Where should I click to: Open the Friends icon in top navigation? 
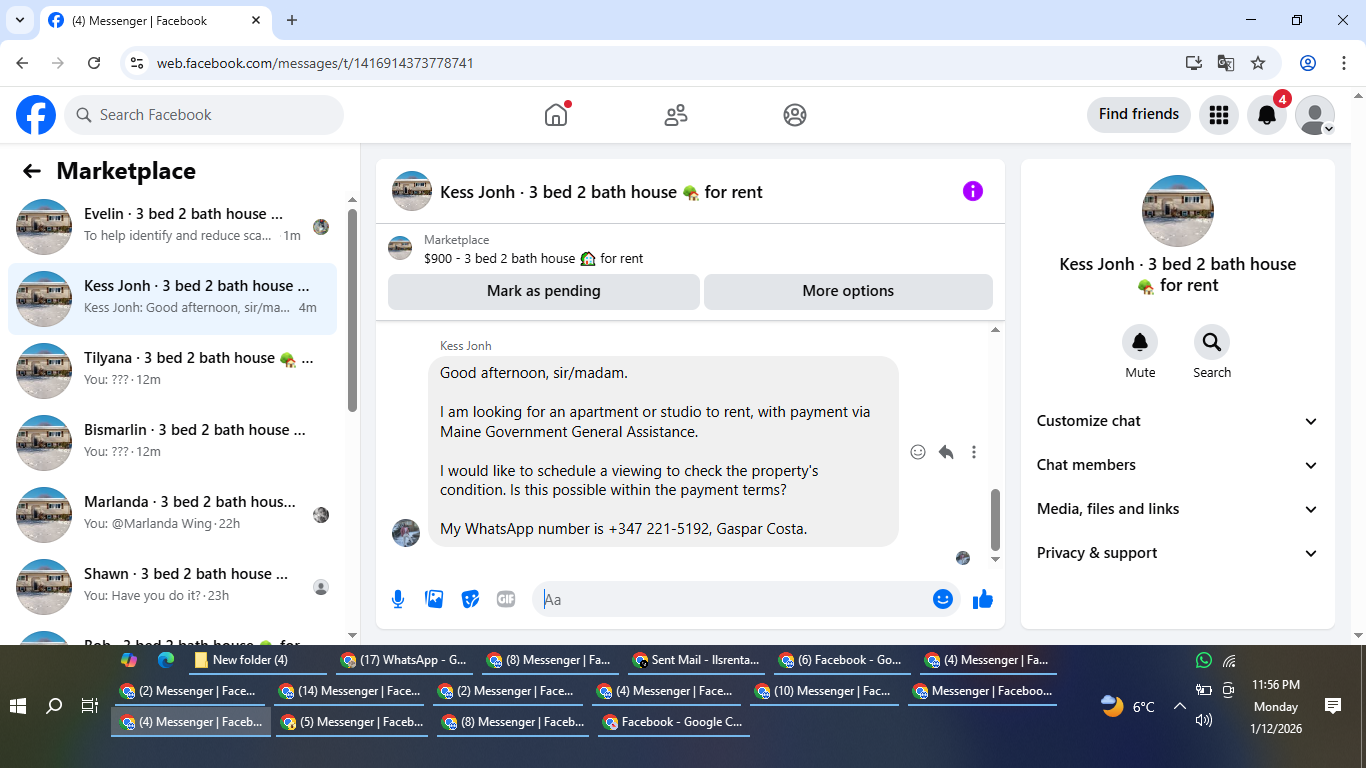tap(676, 115)
